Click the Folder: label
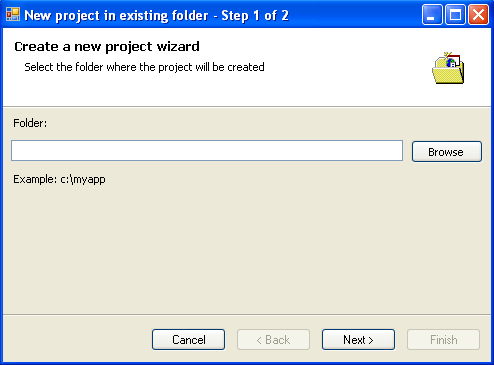Screen dimensions: 494x365 tap(30, 123)
